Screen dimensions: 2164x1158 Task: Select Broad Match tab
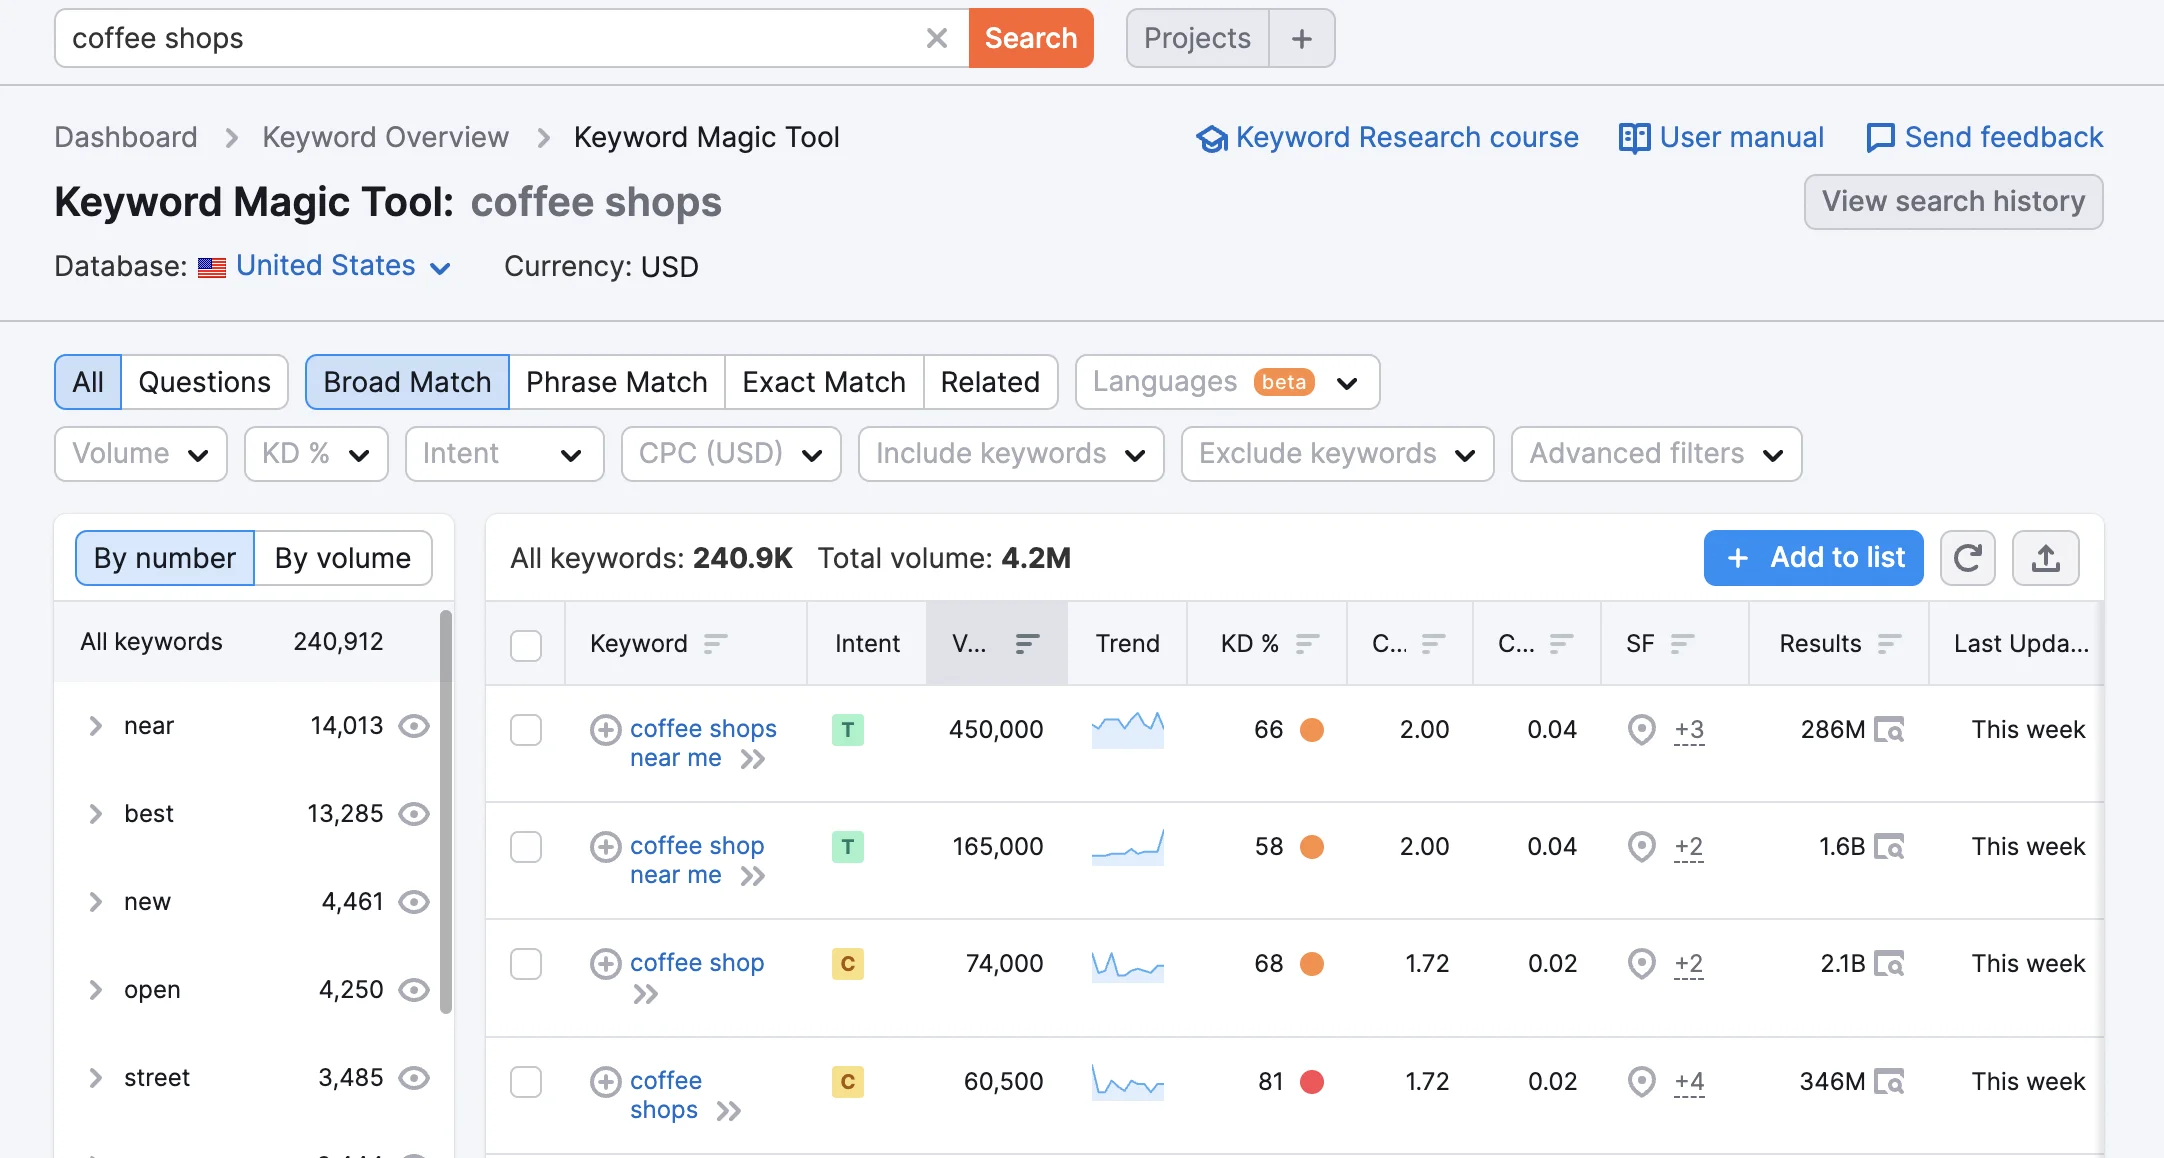(x=407, y=382)
